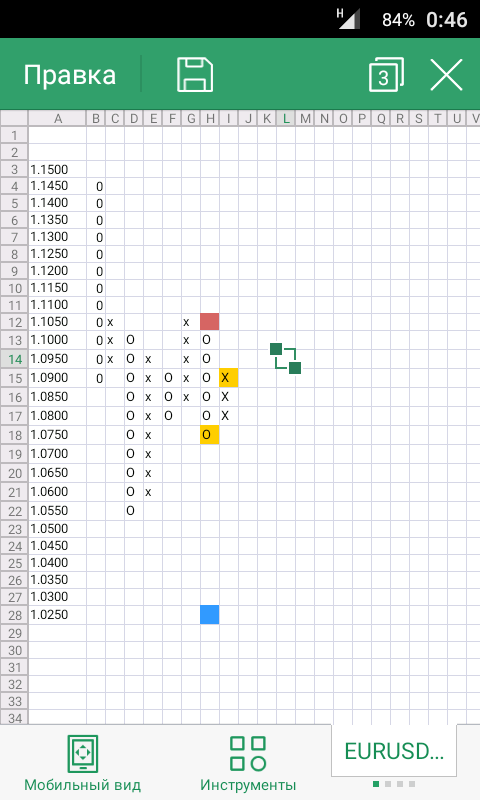
Task: Click cell containing 1.0950
Action: (58, 359)
